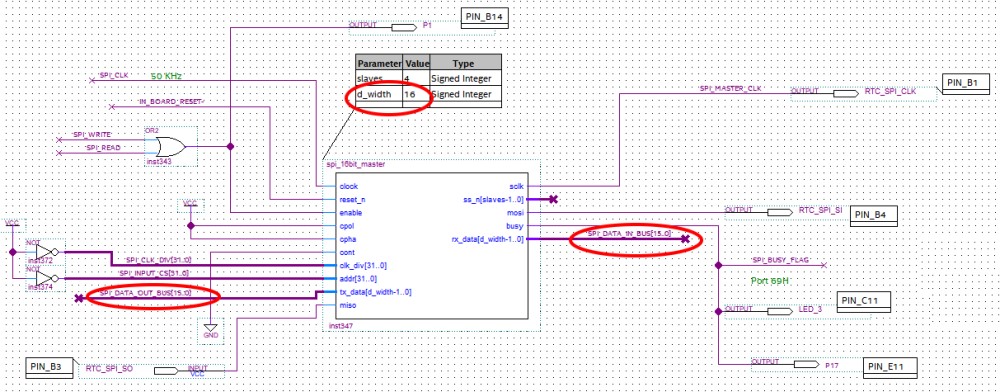Select the SPI_CLK_DIV[31..0] bus label
This screenshot has height=392, width=1000.
[x=158, y=260]
